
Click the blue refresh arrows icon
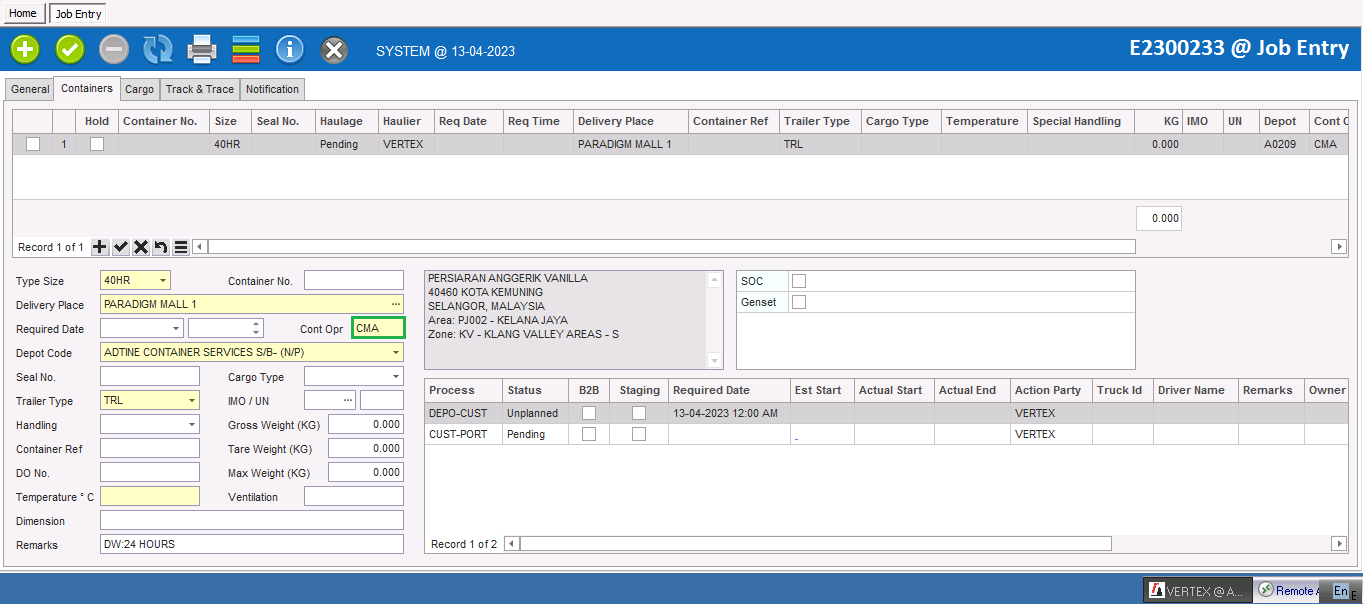click(158, 49)
